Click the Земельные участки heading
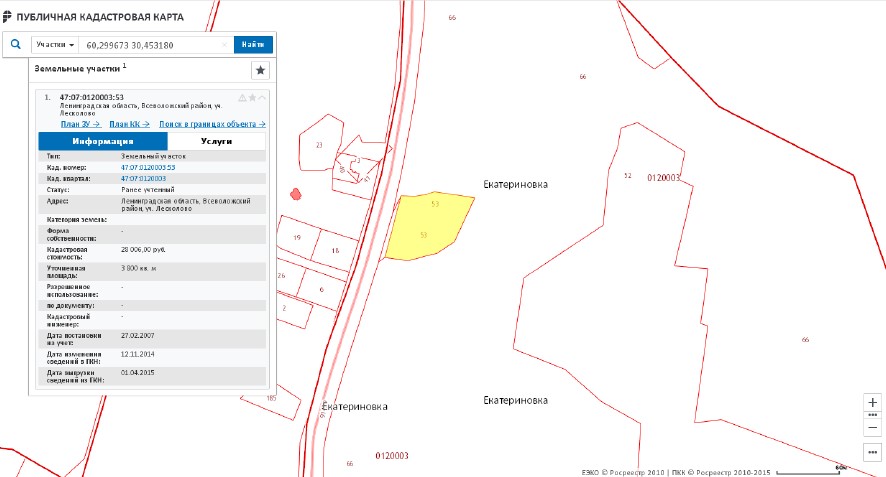Screen dimensions: 886x477 coord(77,68)
